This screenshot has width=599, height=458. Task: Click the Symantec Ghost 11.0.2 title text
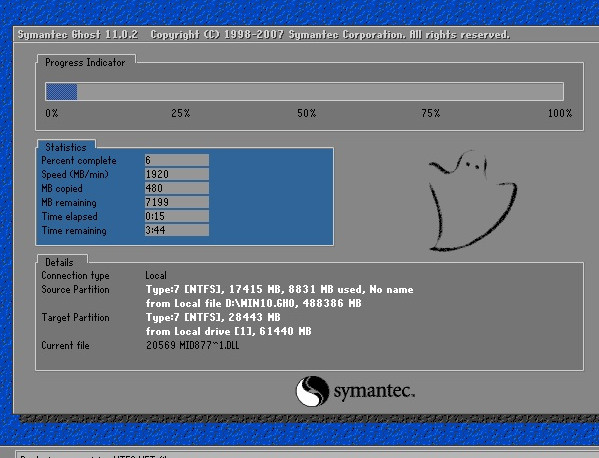(x=78, y=35)
